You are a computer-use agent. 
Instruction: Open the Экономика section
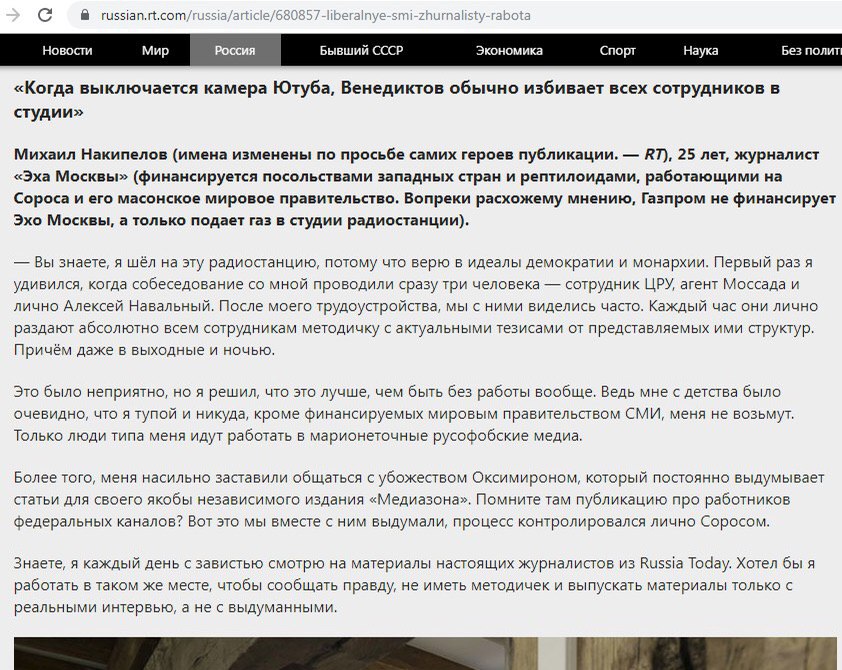(x=509, y=50)
